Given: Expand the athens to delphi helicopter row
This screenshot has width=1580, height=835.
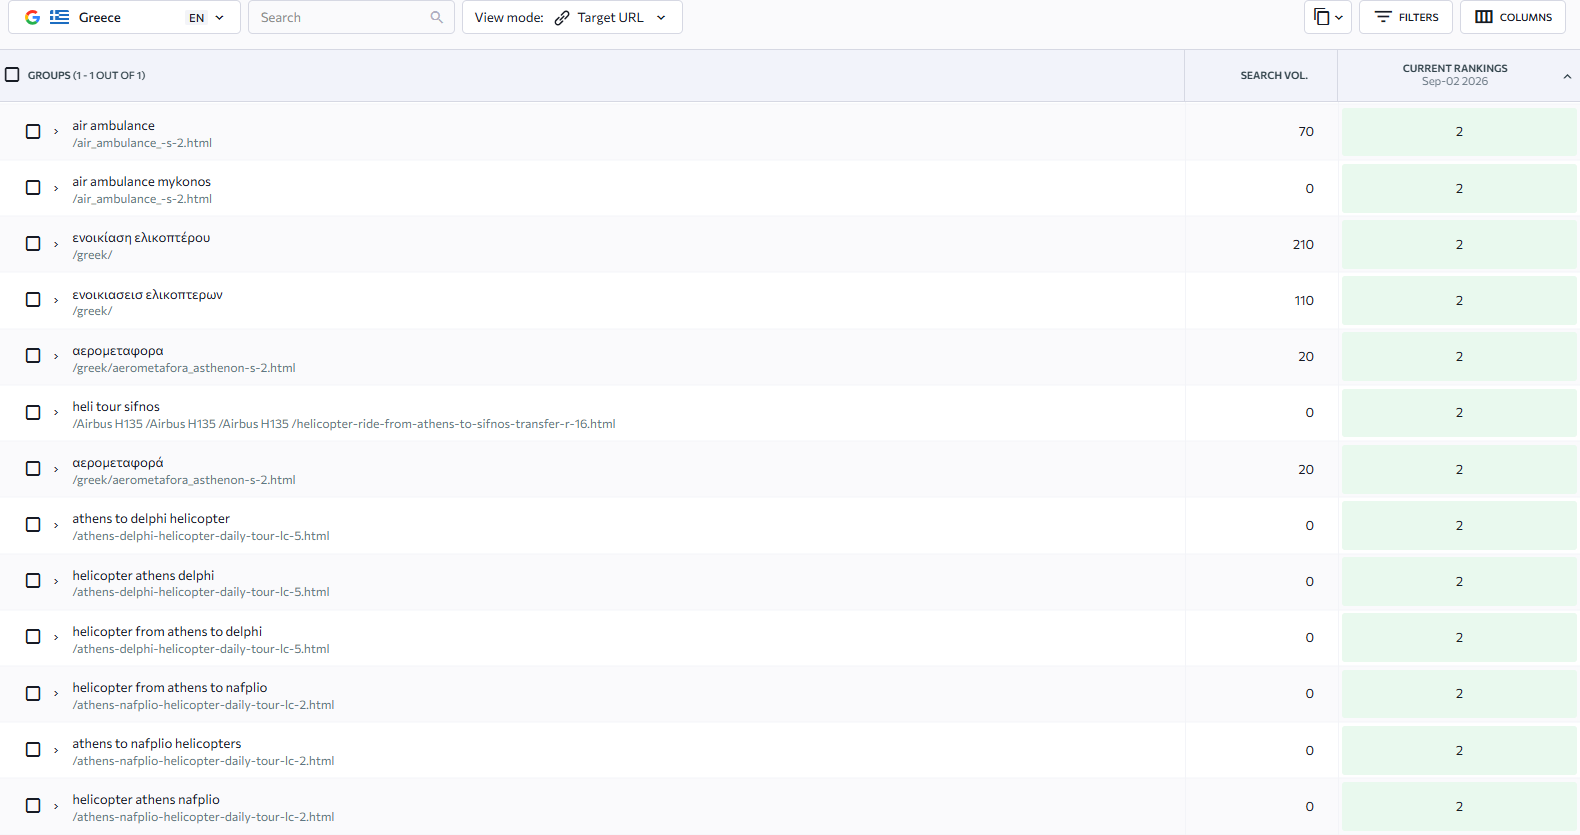Looking at the screenshot, I should pos(56,525).
